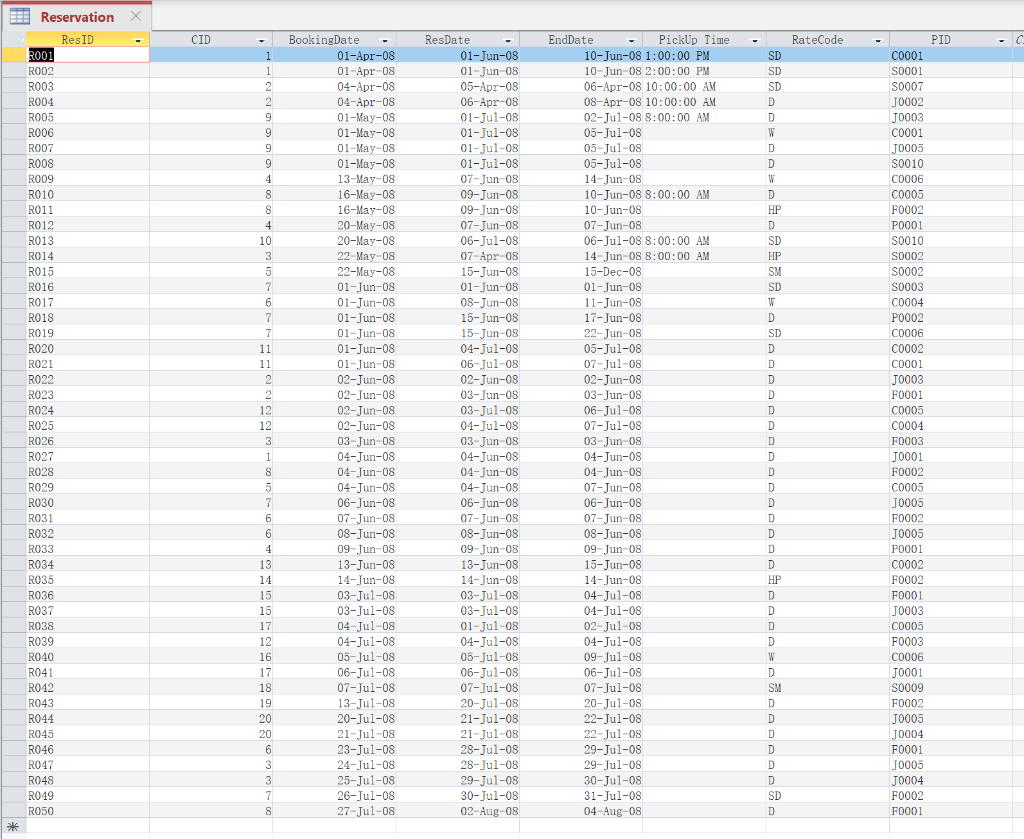This screenshot has height=839, width=1024.
Task: Click ResID cell R042
Action: click(88, 688)
